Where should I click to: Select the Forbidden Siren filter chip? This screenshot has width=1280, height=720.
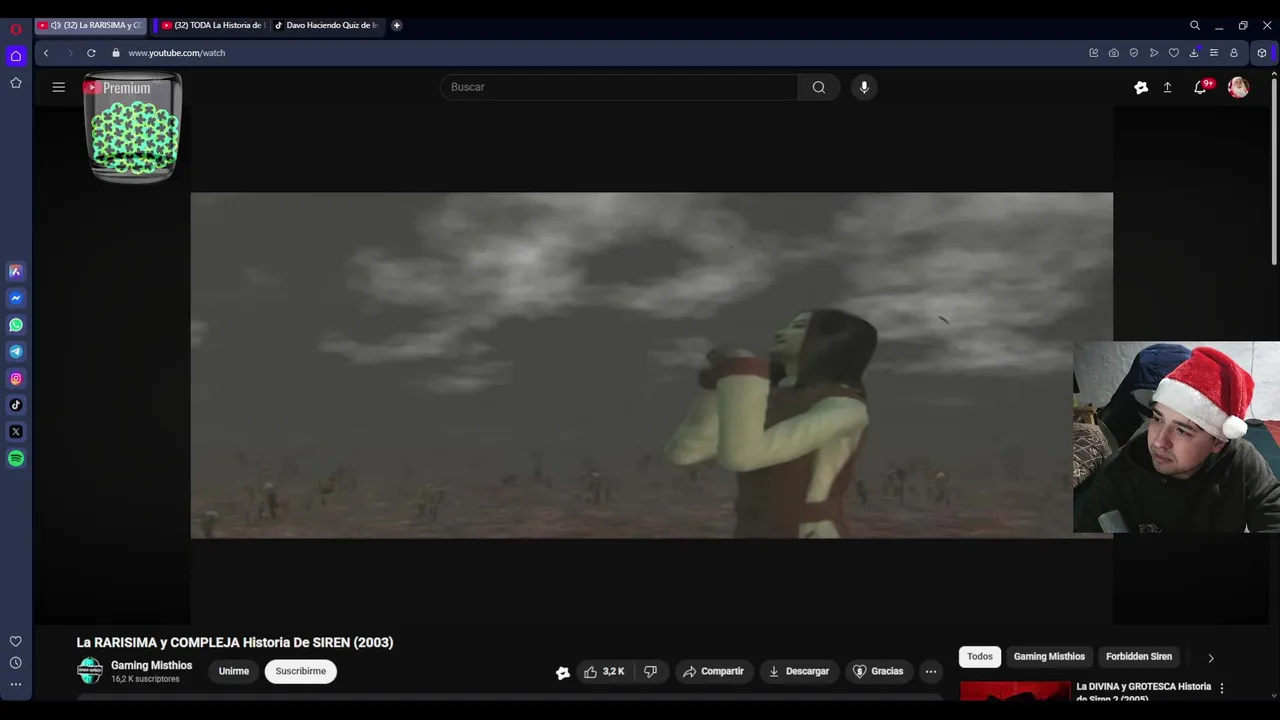1139,657
